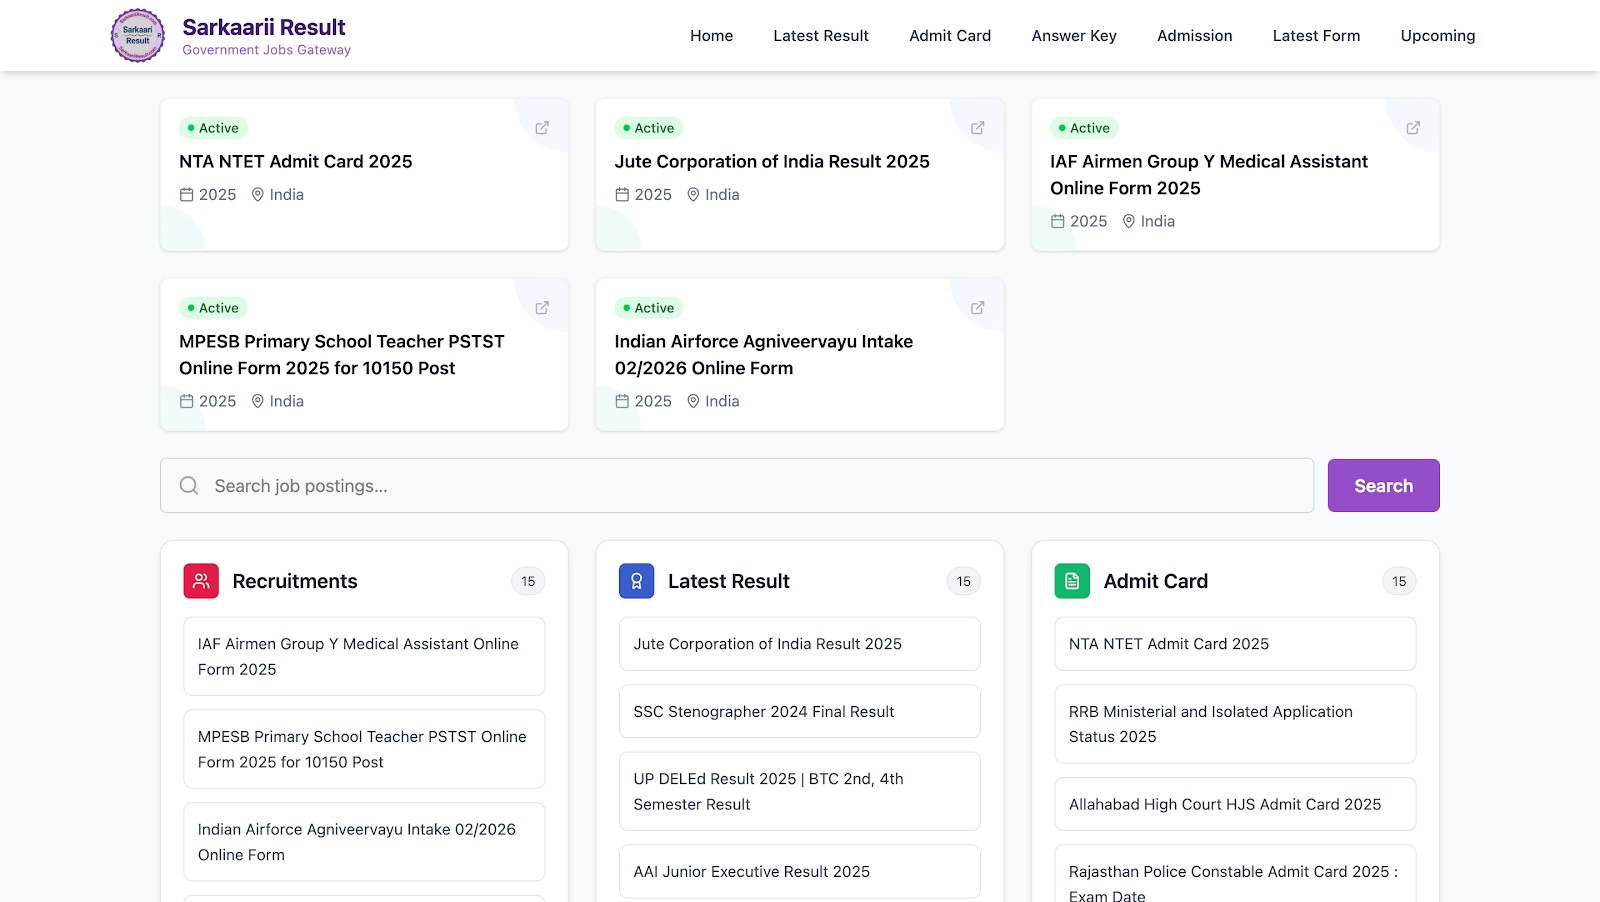Image resolution: width=1600 pixels, height=902 pixels.
Task: Open IAF Airmen Medical Assistant in Recruitments list
Action: 364,656
